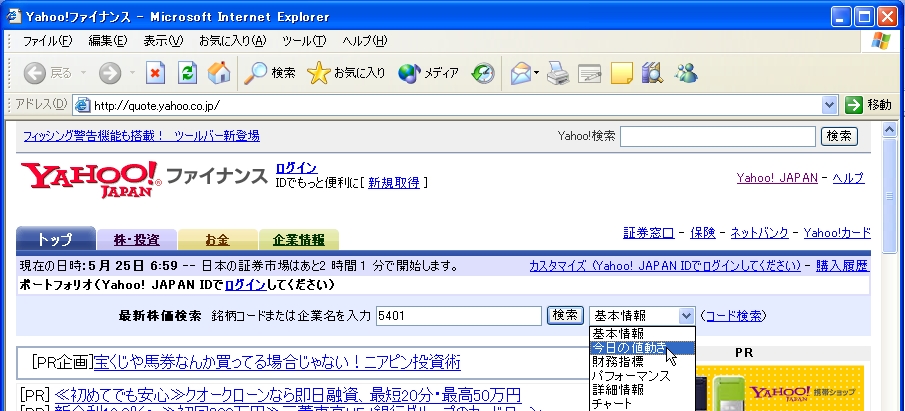The height and width of the screenshot is (411, 905).
Task: Click the 移動 Go button
Action: [x=869, y=105]
